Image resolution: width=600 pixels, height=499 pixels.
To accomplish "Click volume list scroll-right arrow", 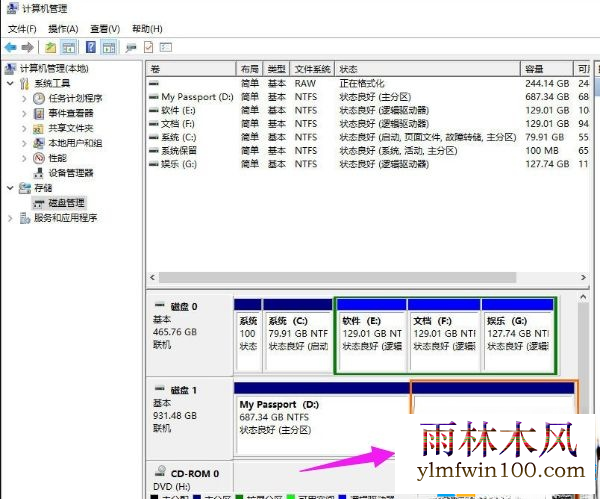I will [x=583, y=277].
